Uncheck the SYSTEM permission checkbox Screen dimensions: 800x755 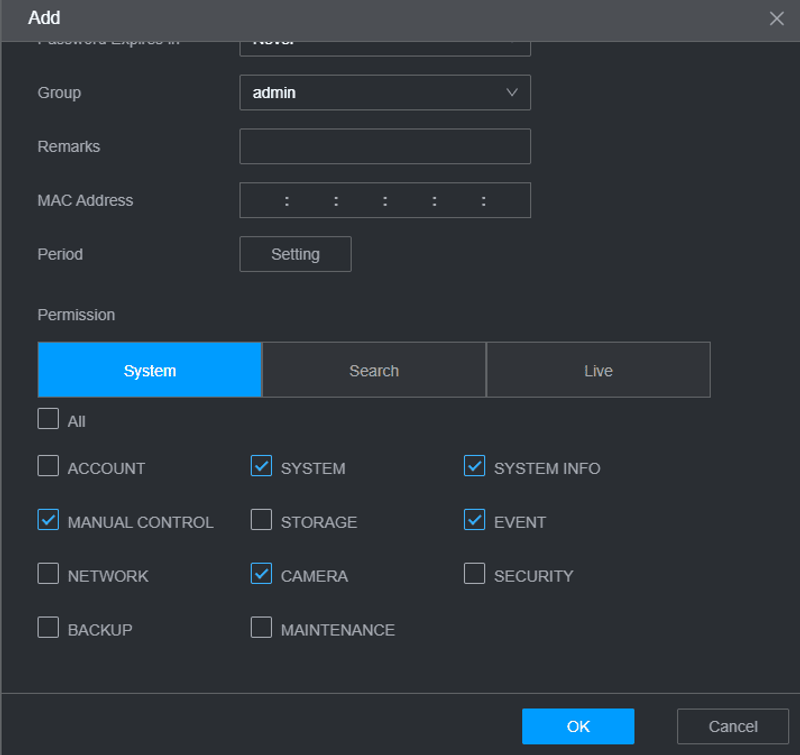(x=261, y=466)
